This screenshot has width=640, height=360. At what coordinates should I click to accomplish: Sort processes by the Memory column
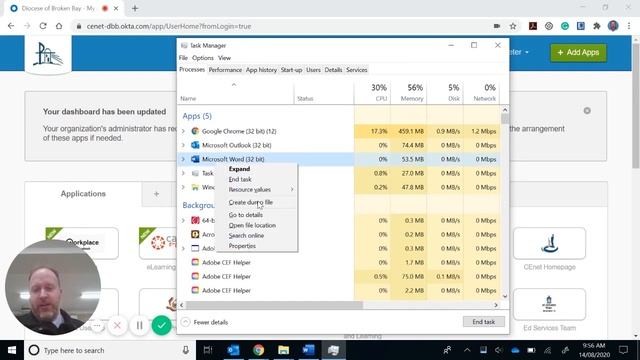(x=409, y=92)
